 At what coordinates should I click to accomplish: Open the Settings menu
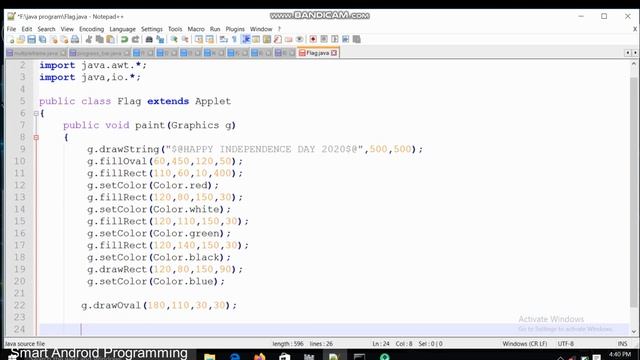152,29
